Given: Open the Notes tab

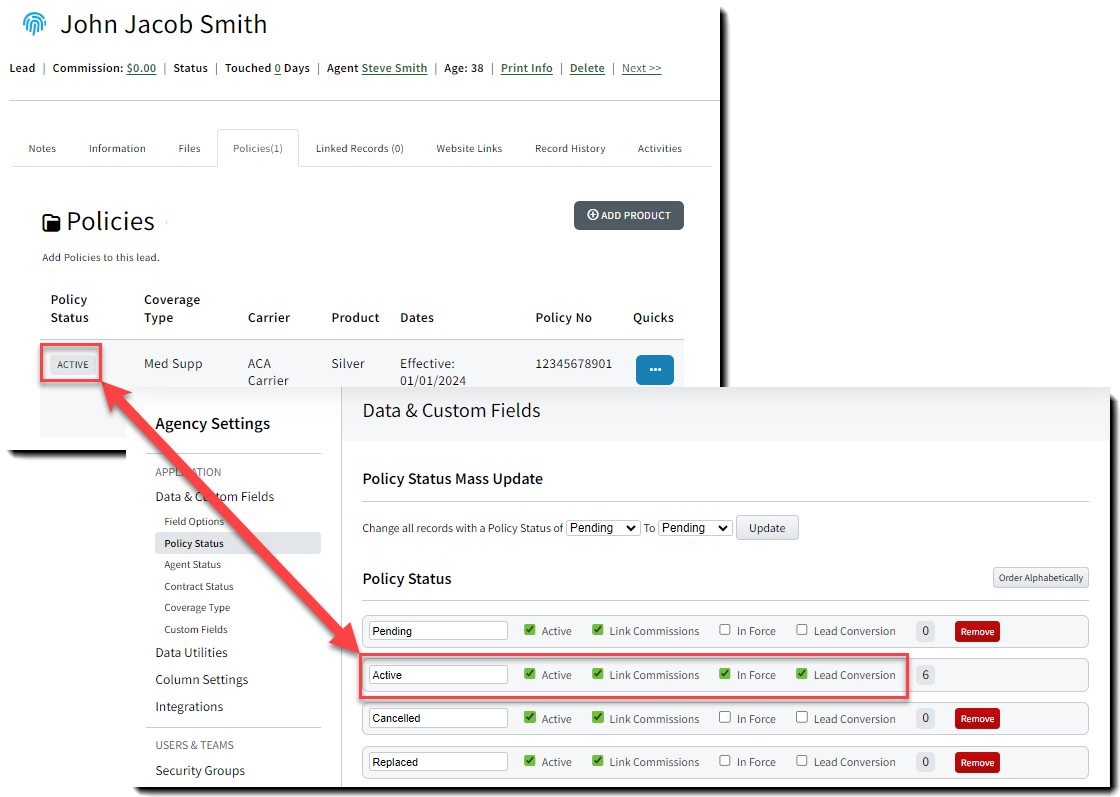Looking at the screenshot, I should coord(42,149).
